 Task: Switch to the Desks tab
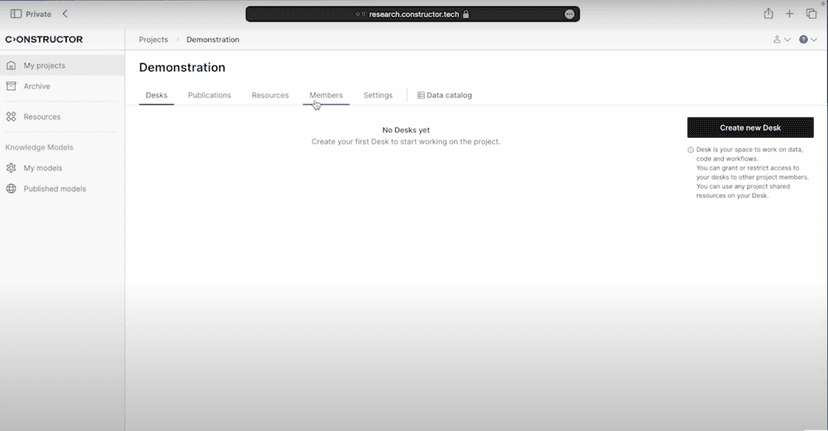[156, 95]
